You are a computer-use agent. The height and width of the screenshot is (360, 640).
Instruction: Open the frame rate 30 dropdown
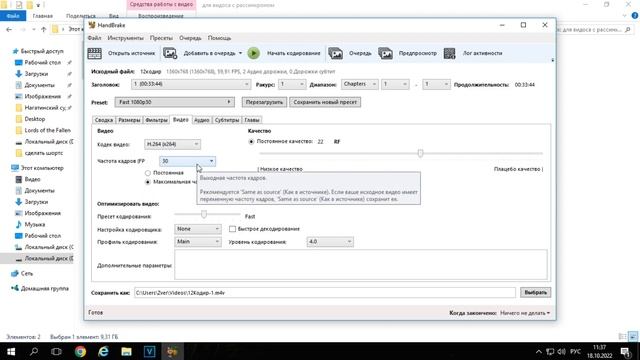tap(187, 161)
